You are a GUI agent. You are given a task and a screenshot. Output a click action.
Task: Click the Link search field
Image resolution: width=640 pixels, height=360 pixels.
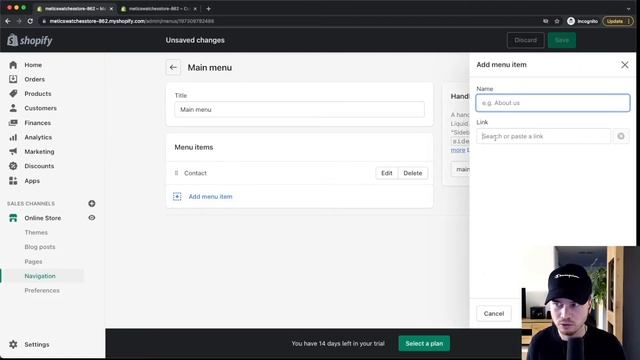click(x=543, y=136)
